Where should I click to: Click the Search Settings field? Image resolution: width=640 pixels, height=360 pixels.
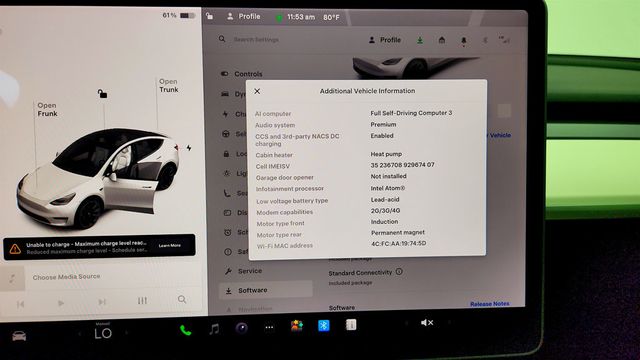coord(256,40)
